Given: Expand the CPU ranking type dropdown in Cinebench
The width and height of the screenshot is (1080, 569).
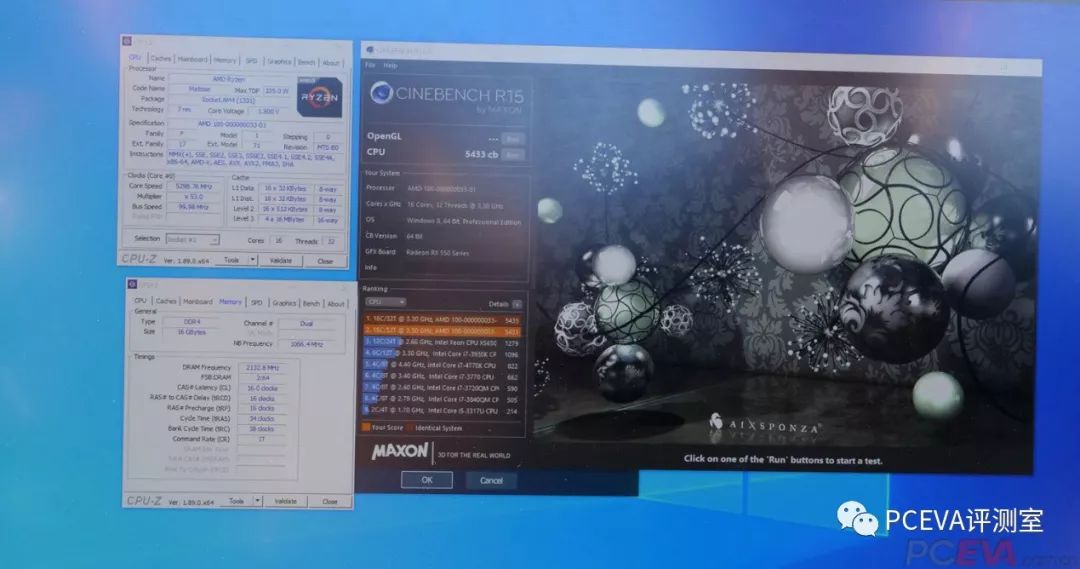Looking at the screenshot, I should point(385,302).
